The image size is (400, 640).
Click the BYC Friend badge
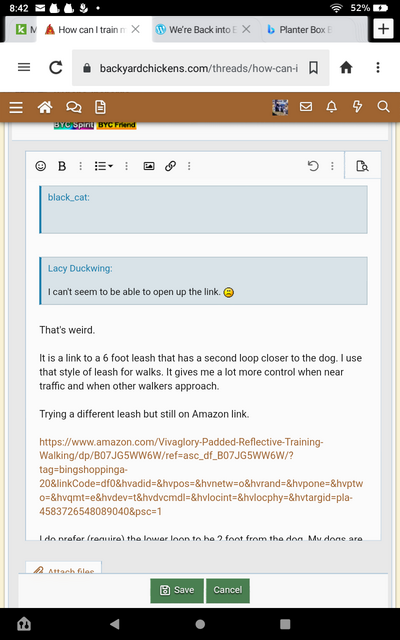tap(116, 125)
